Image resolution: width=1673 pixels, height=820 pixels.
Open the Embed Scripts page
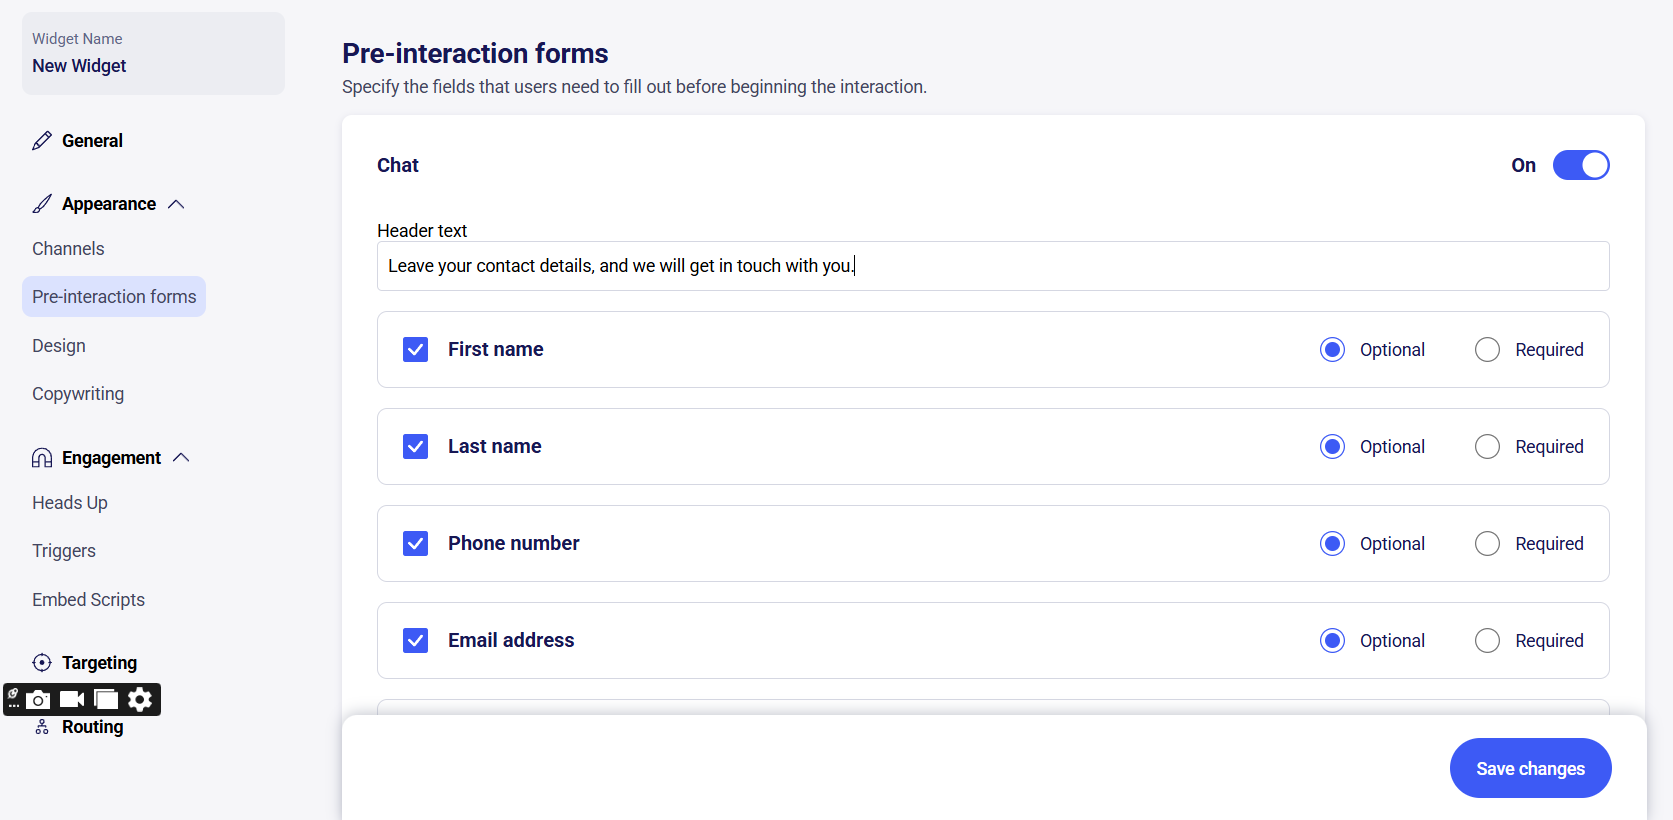pyautogui.click(x=88, y=600)
